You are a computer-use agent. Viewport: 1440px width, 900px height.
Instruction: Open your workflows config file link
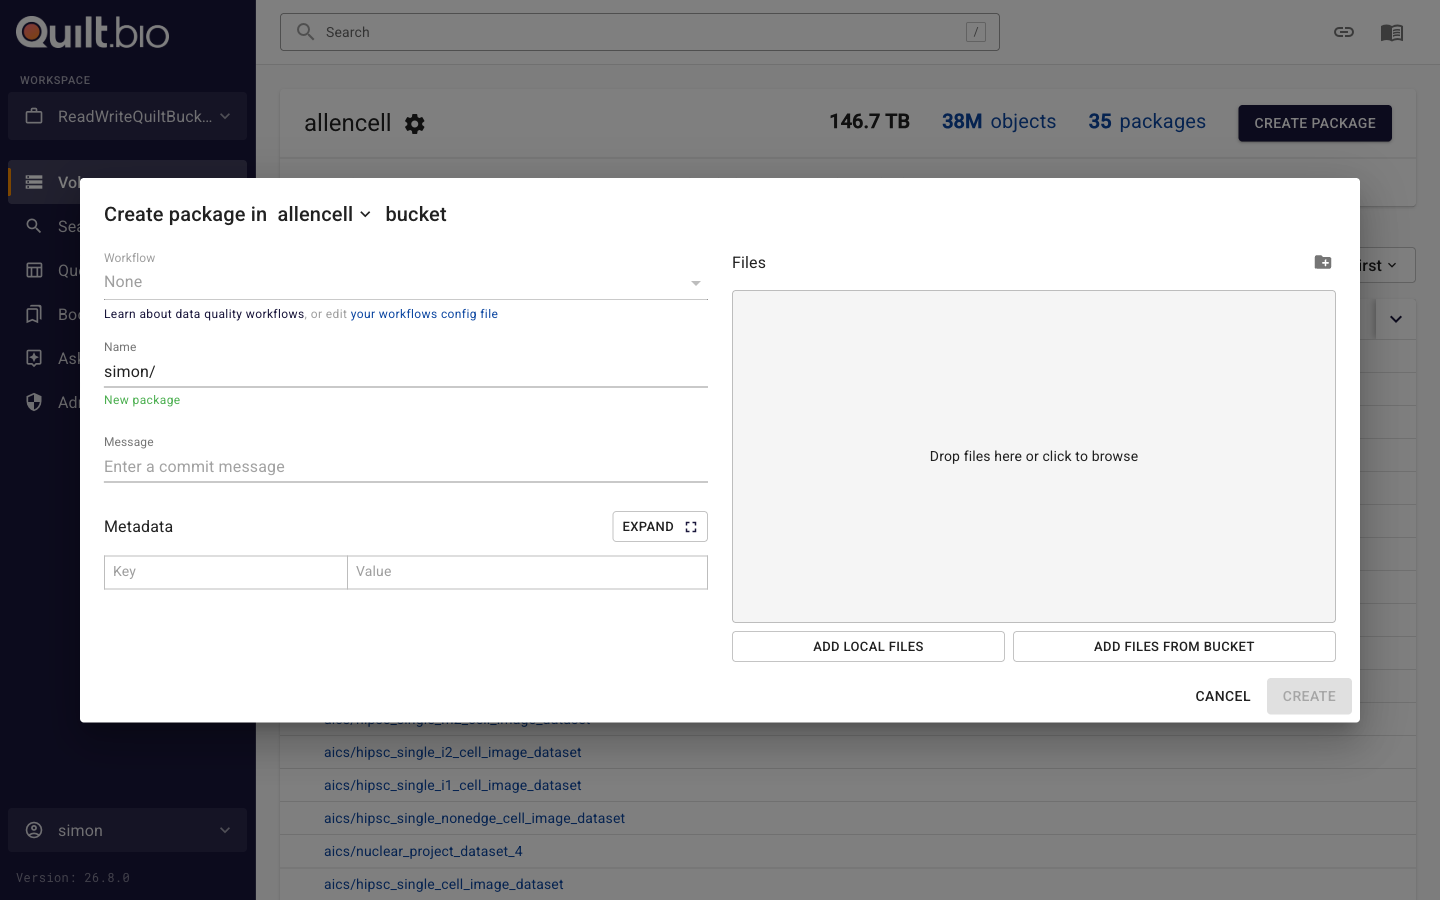pos(424,314)
